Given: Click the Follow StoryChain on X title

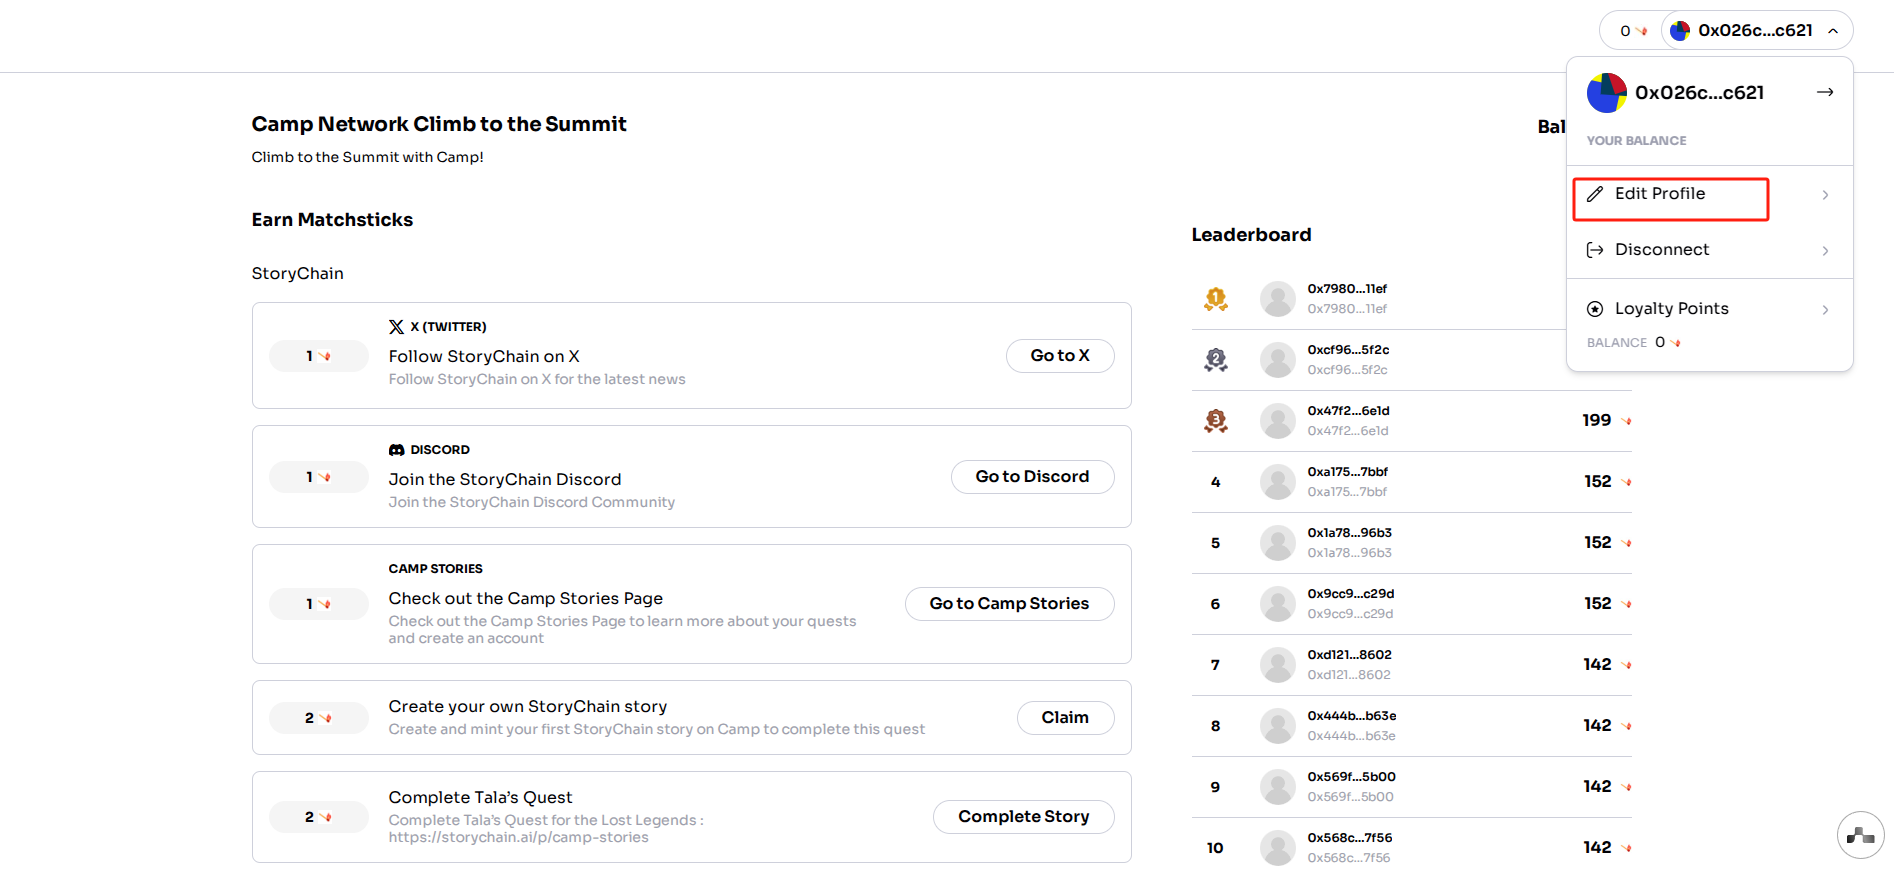Looking at the screenshot, I should coord(484,357).
